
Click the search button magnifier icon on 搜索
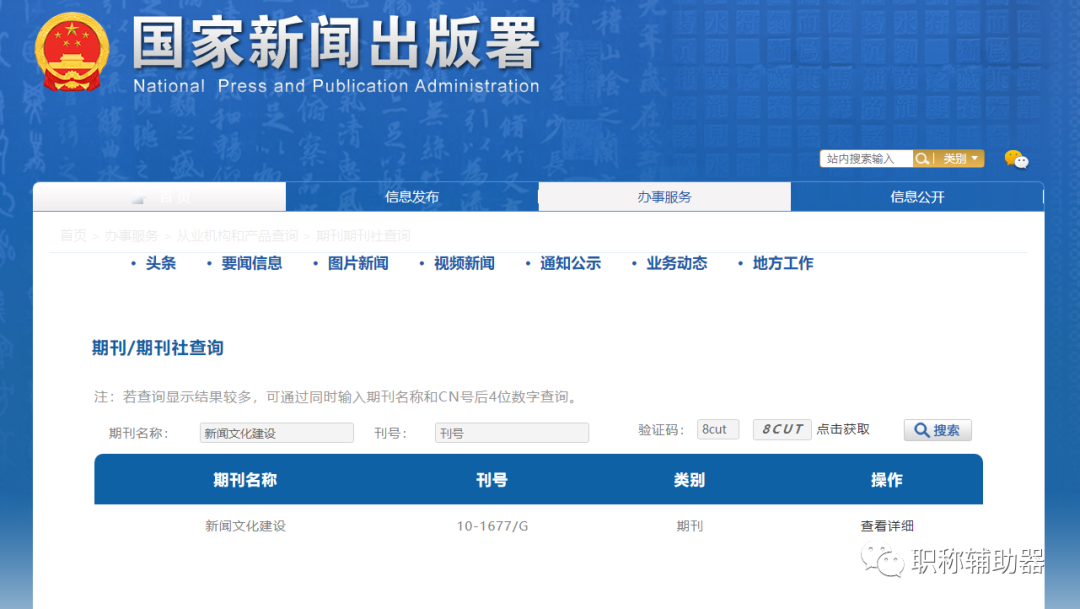(x=919, y=430)
